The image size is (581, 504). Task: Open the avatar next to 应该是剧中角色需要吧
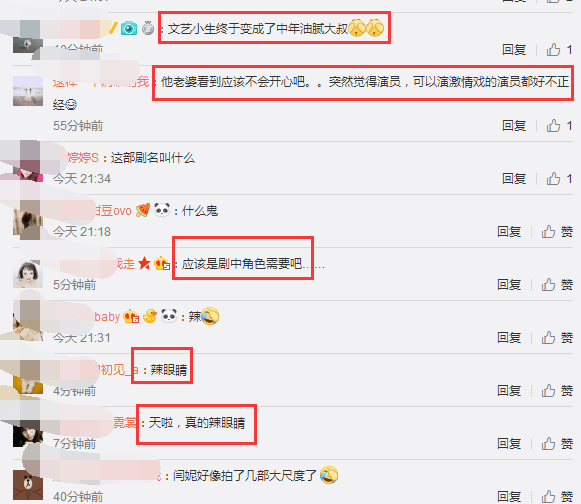click(28, 273)
